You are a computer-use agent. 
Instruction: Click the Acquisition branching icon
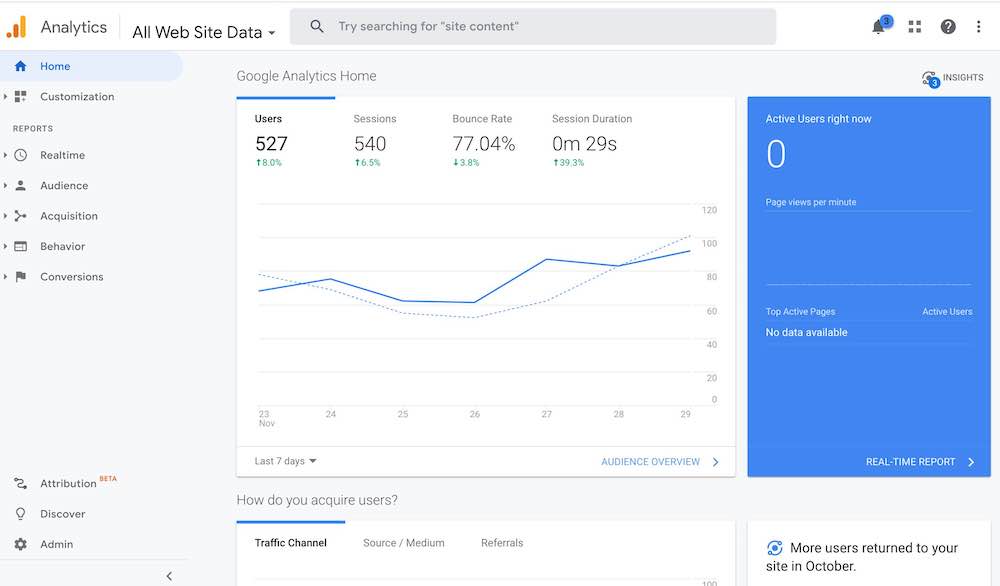click(20, 216)
